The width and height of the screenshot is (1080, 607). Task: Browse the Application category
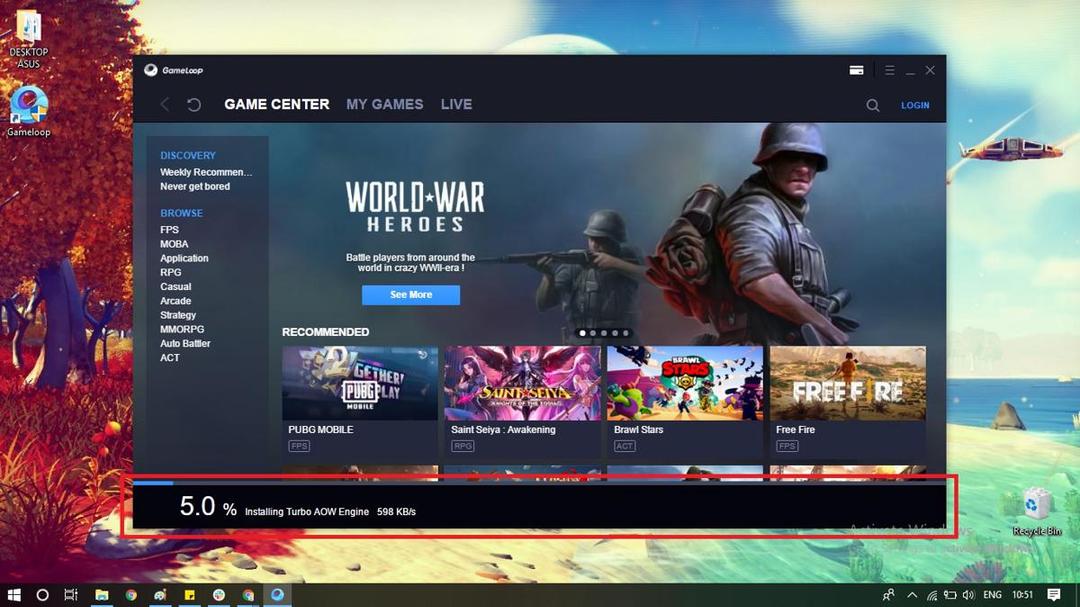[184, 258]
